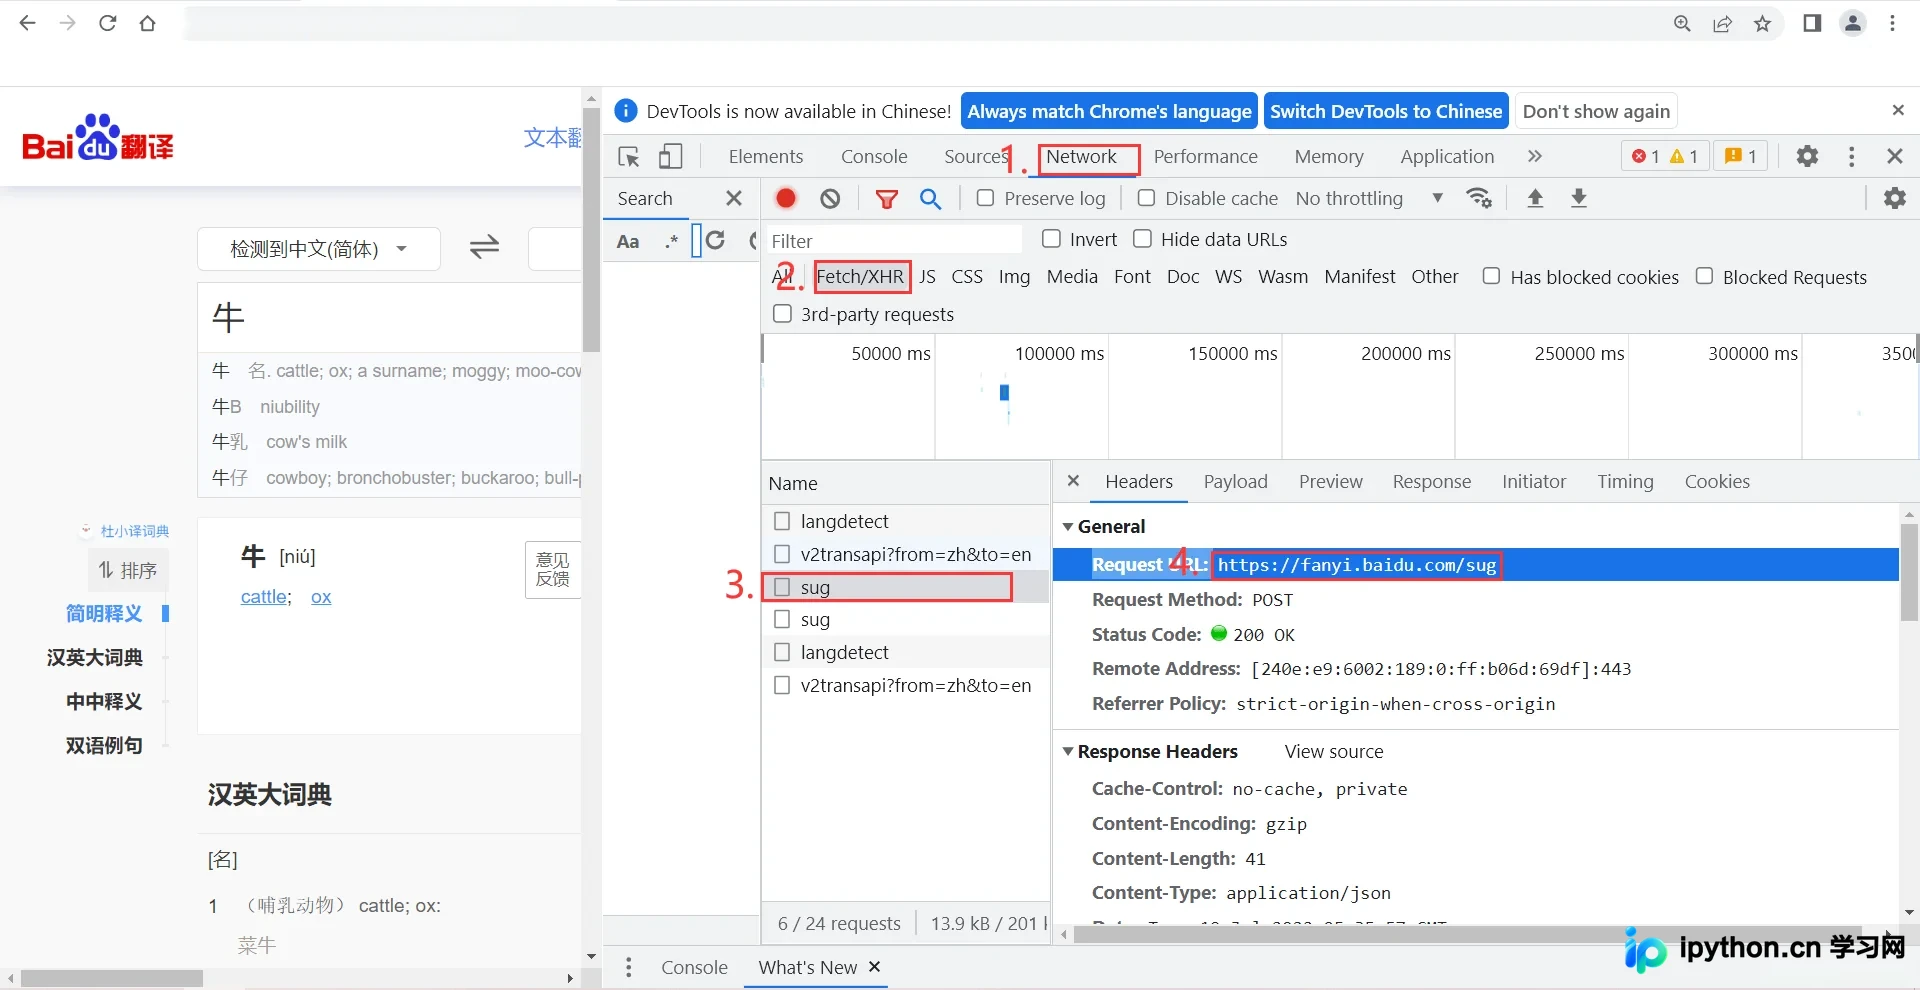
Task: Open network search magnifier icon
Action: 930,199
